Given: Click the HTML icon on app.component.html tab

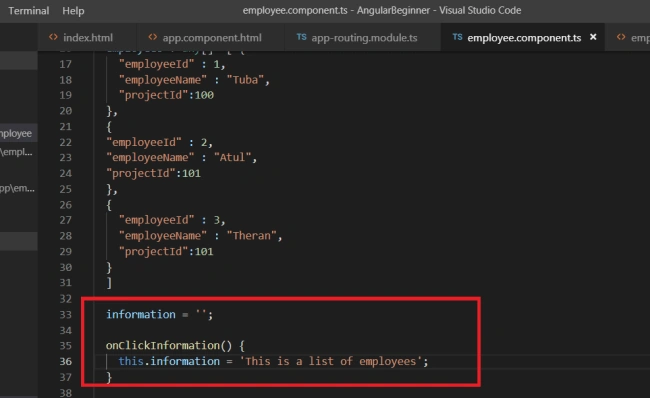Looking at the screenshot, I should (153, 37).
